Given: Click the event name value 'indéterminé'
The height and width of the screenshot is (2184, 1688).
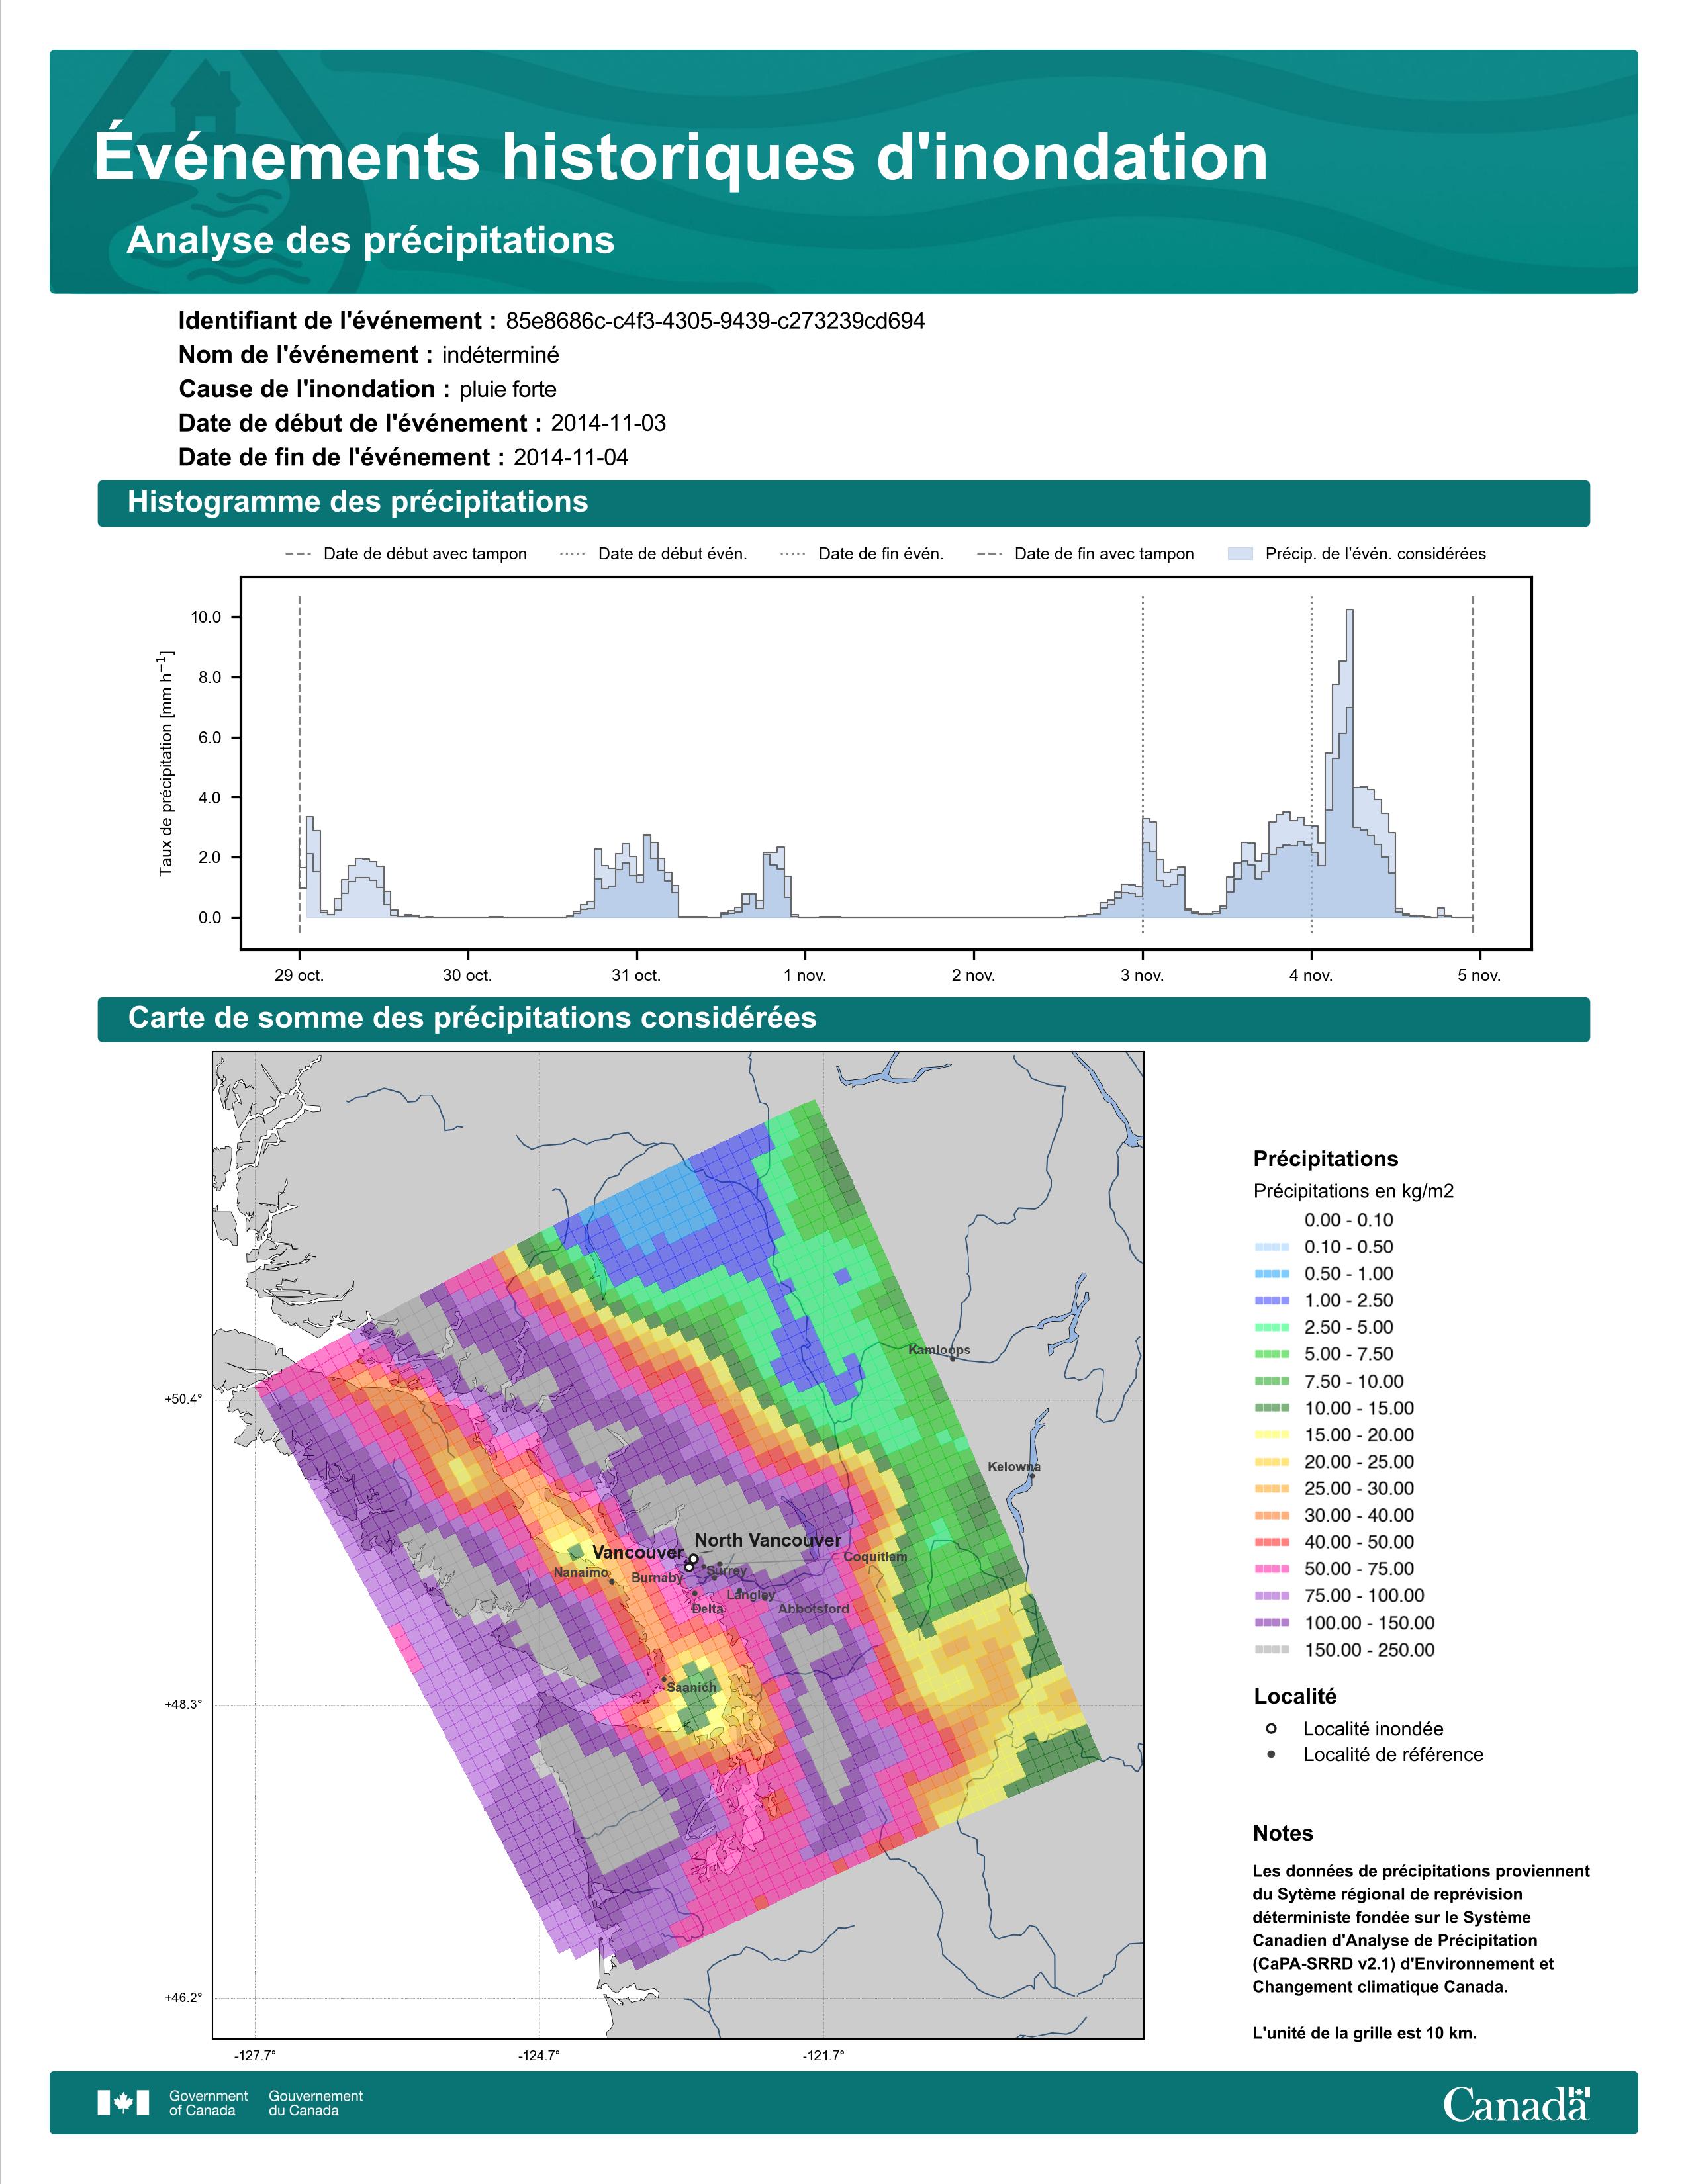Looking at the screenshot, I should click(x=501, y=355).
